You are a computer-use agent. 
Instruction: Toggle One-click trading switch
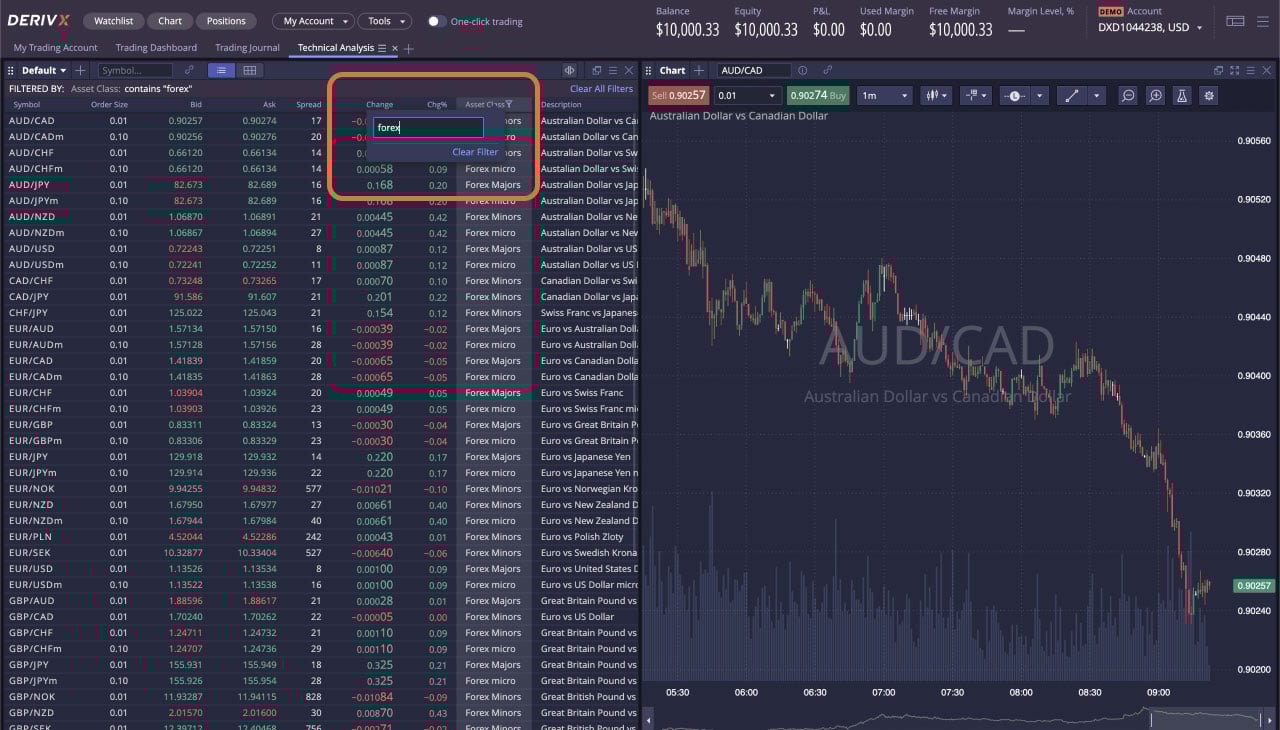(436, 21)
